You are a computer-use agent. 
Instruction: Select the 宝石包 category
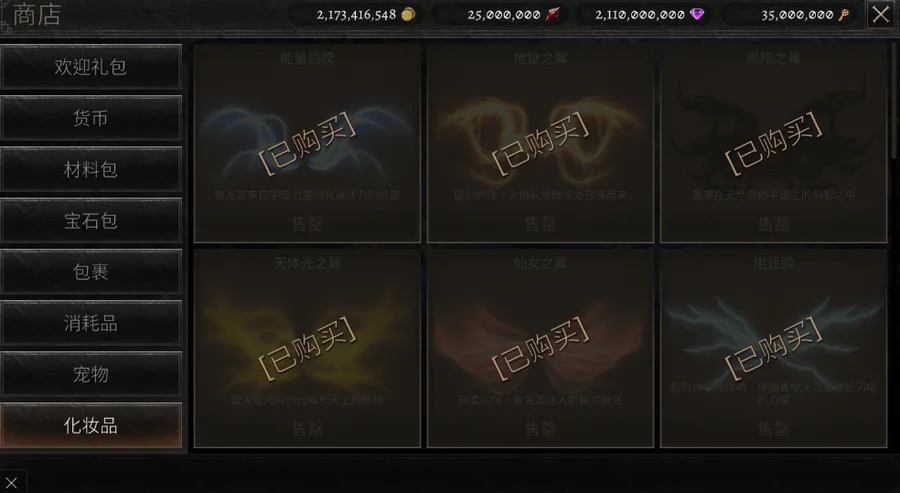click(x=91, y=220)
